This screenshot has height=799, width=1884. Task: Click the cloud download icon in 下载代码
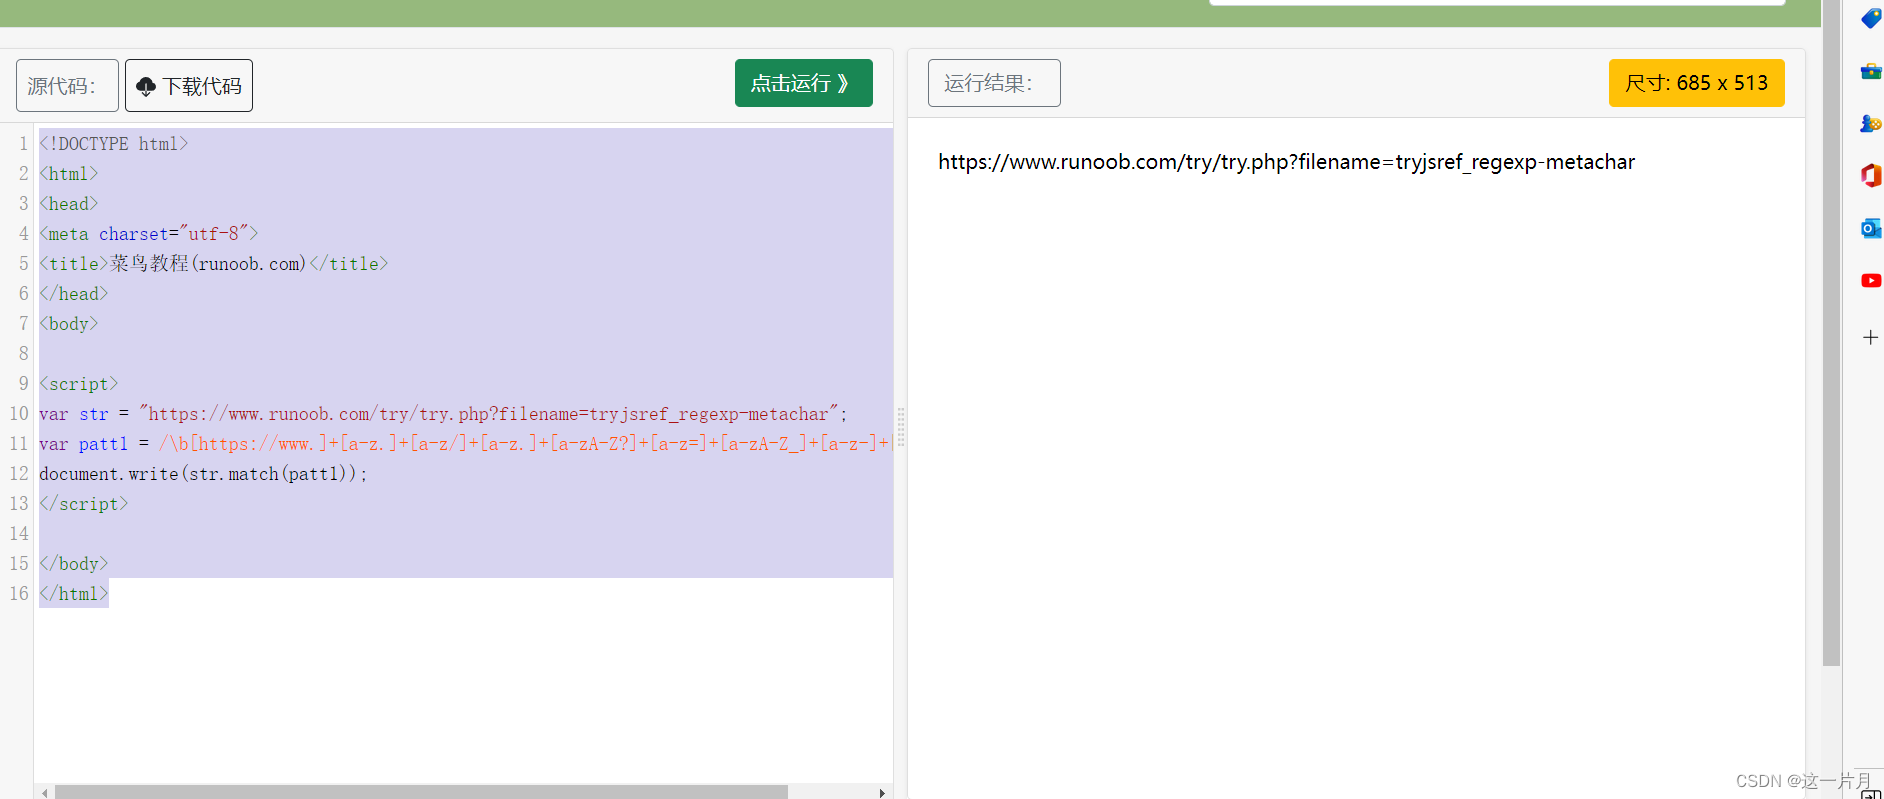click(146, 87)
